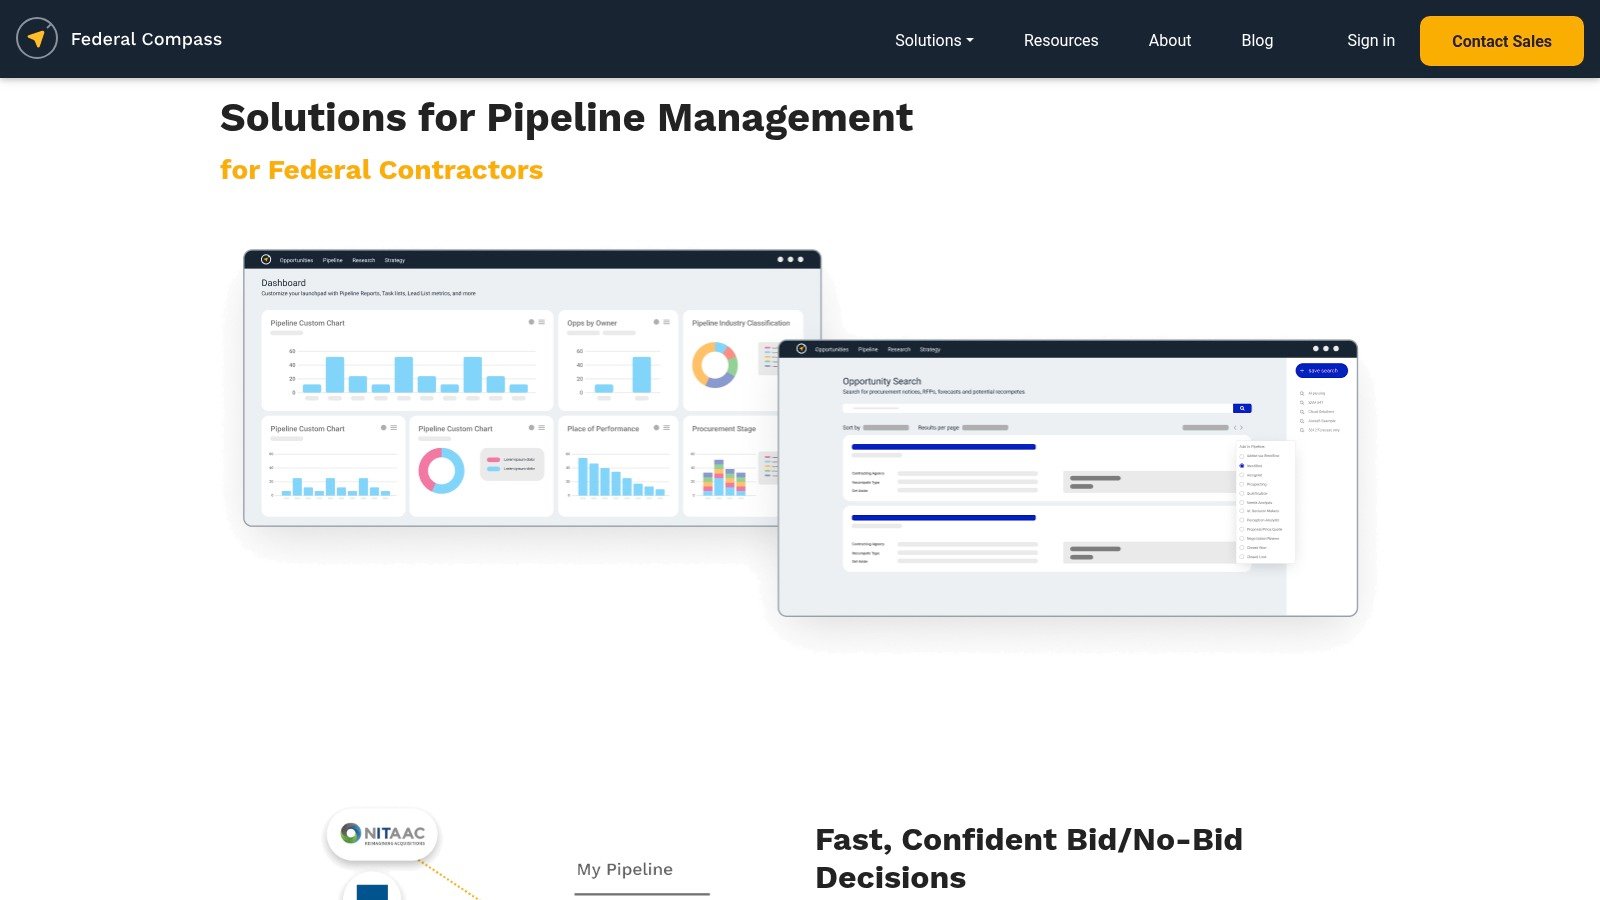1600x900 pixels.
Task: Select the My Pipeline tab
Action: click(625, 870)
